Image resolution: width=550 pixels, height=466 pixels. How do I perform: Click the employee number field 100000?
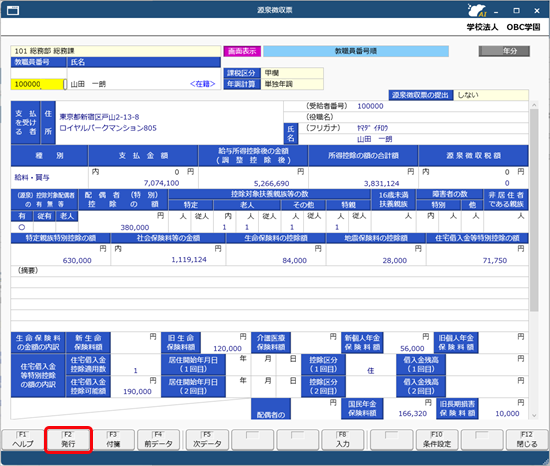click(37, 84)
